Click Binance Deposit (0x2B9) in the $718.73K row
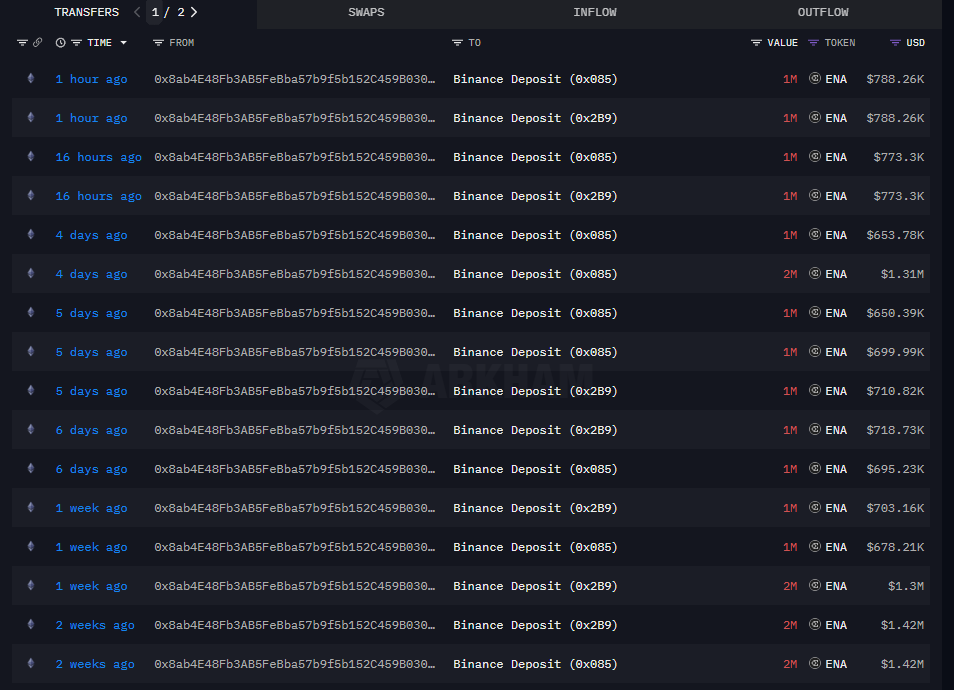Viewport: 954px width, 690px height. 535,430
